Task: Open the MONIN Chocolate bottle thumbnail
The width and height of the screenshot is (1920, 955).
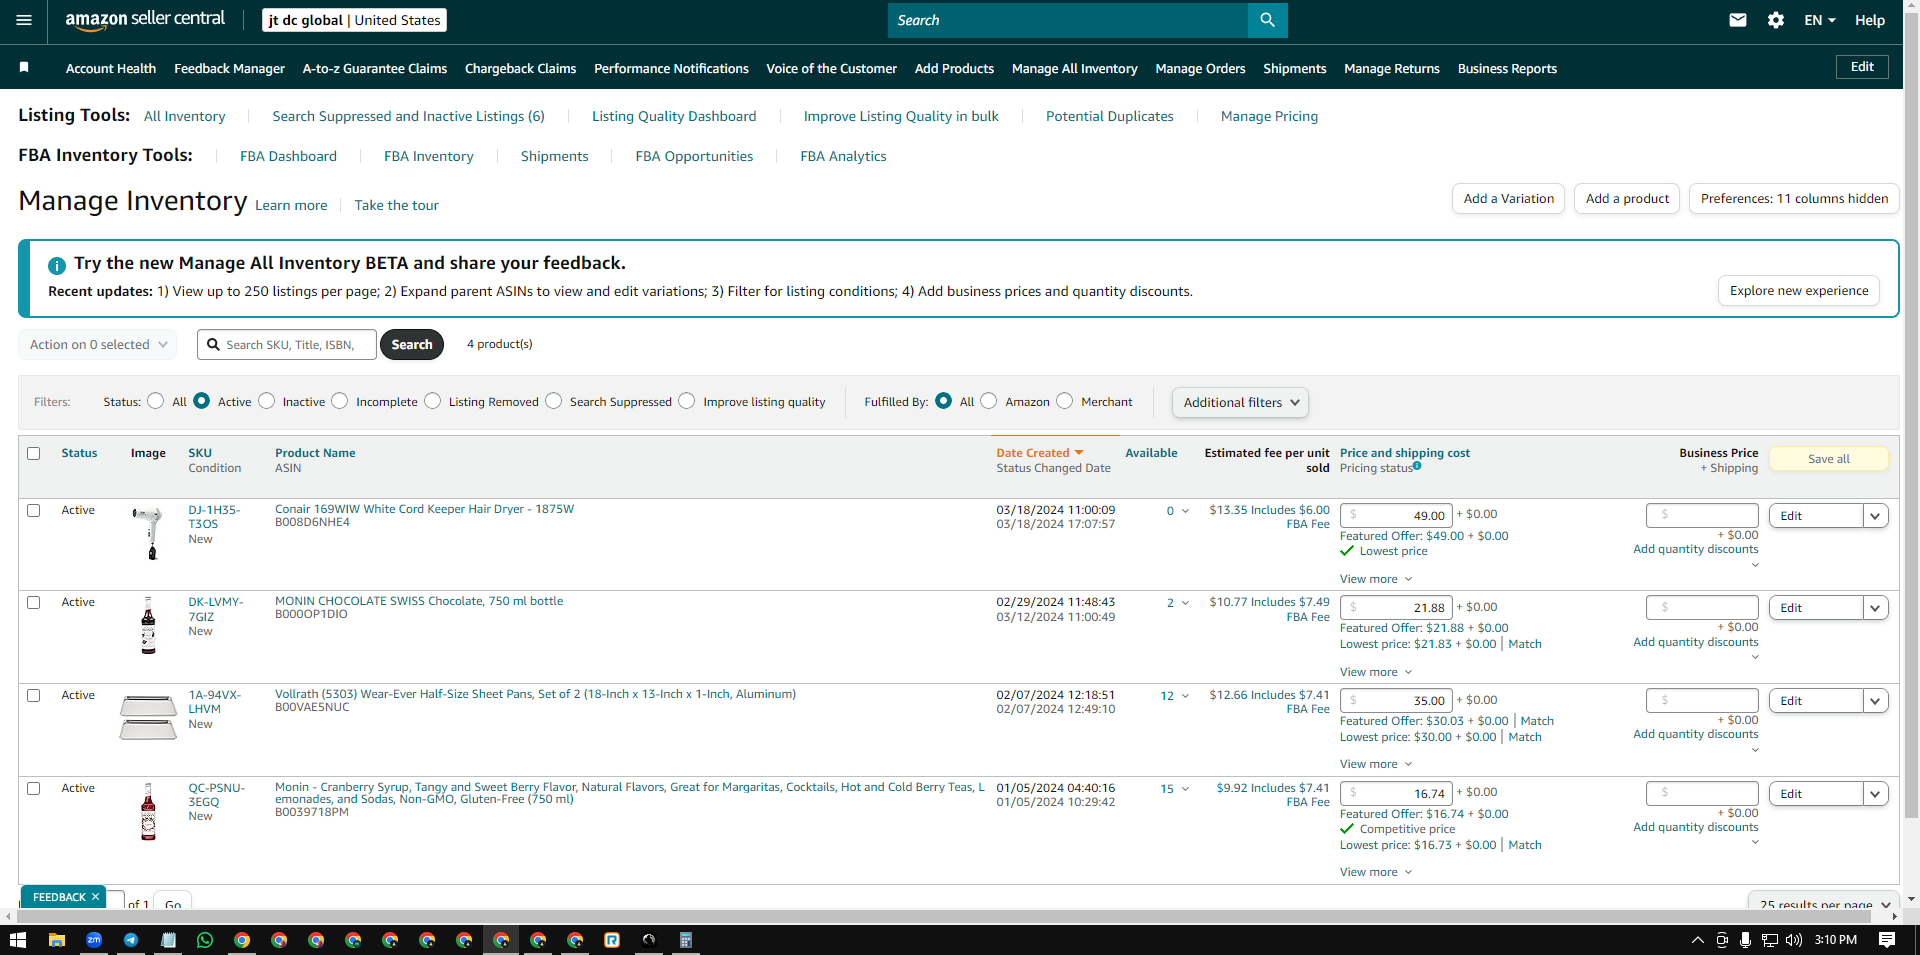Action: (148, 625)
